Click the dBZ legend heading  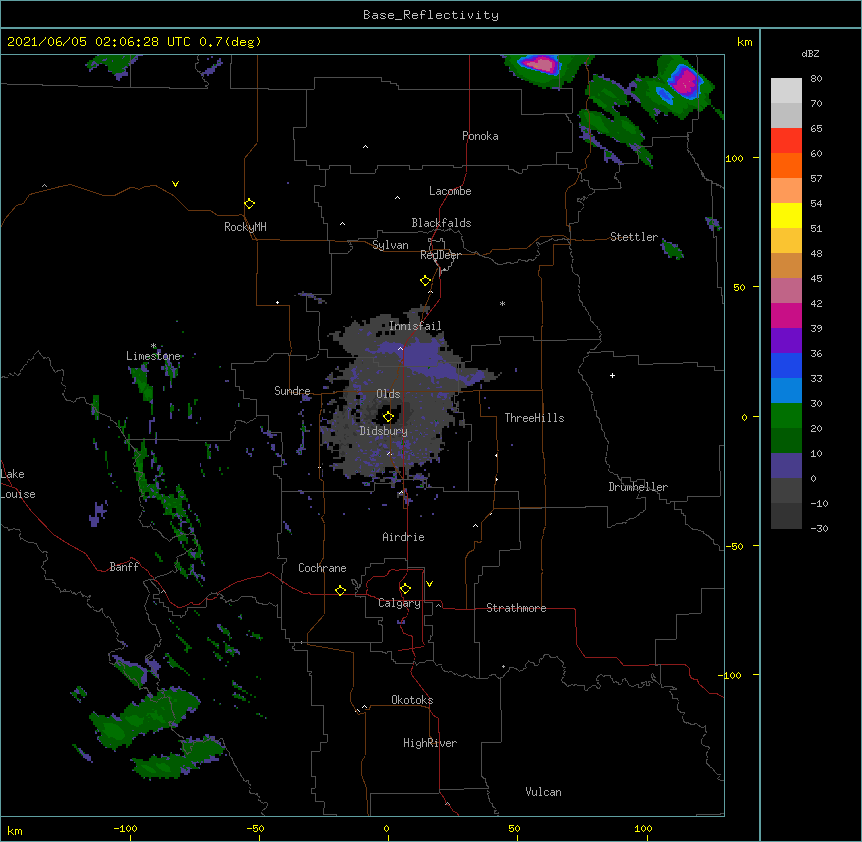[810, 53]
